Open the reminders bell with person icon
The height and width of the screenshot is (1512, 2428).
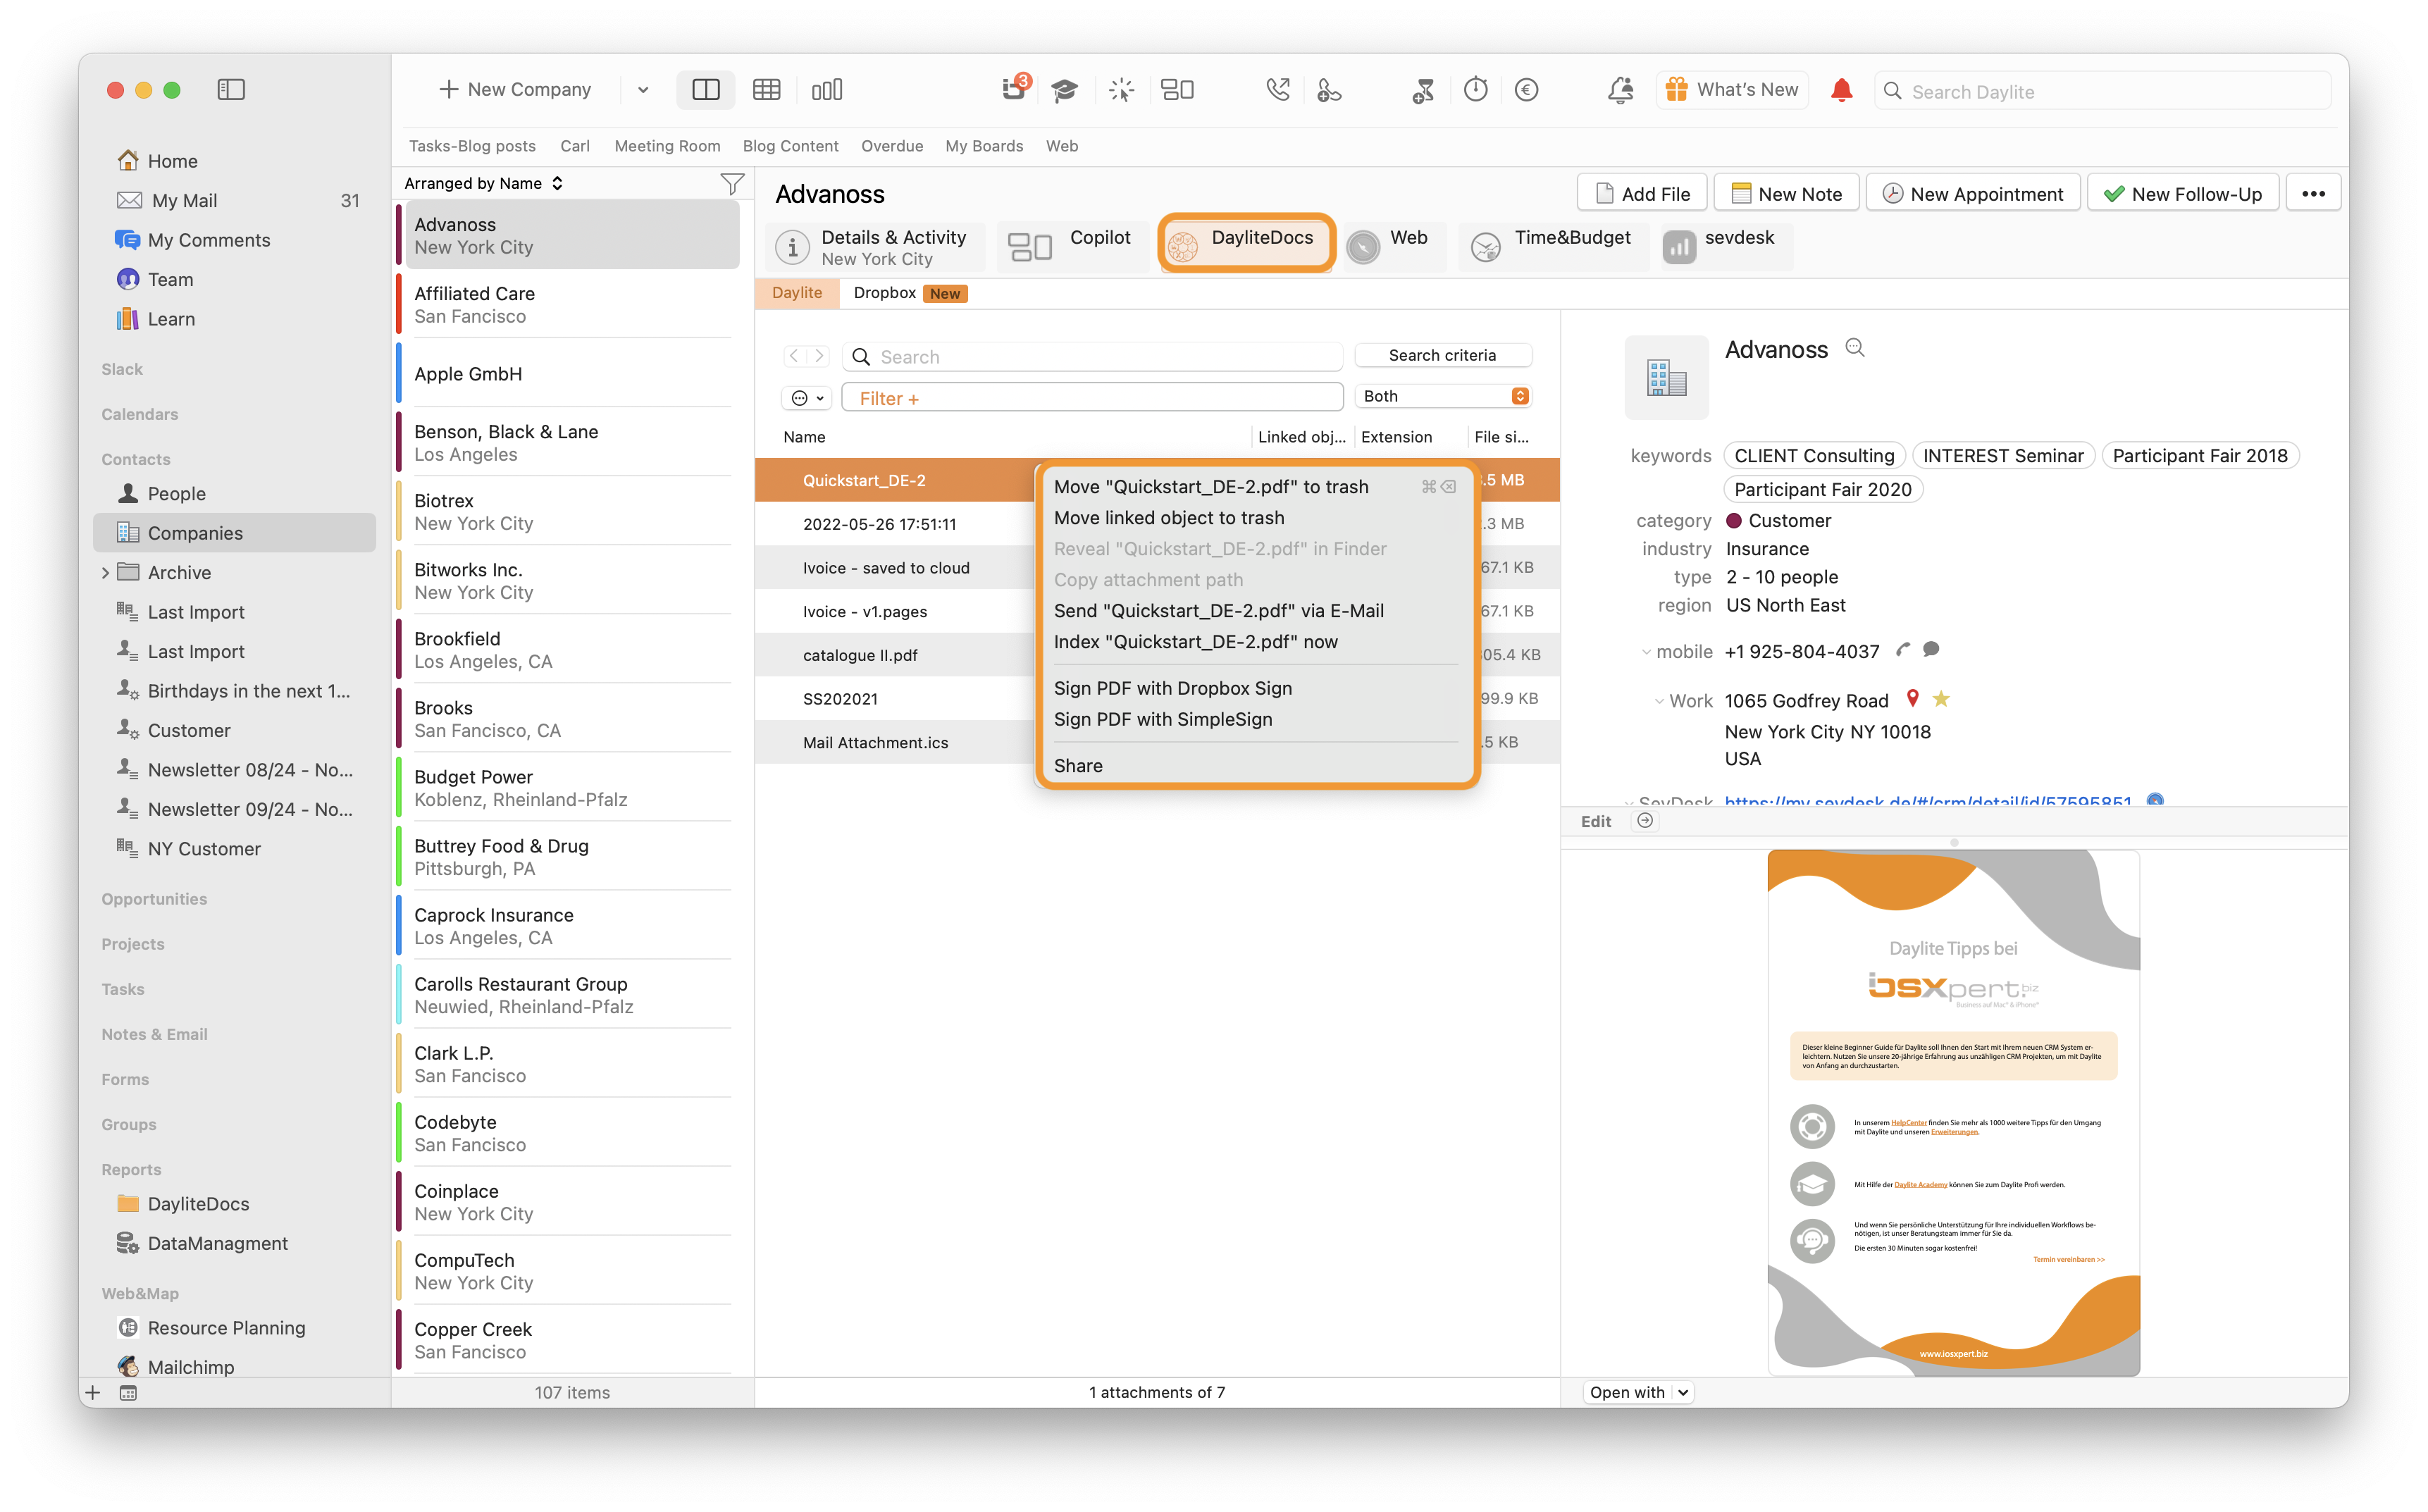click(1620, 90)
